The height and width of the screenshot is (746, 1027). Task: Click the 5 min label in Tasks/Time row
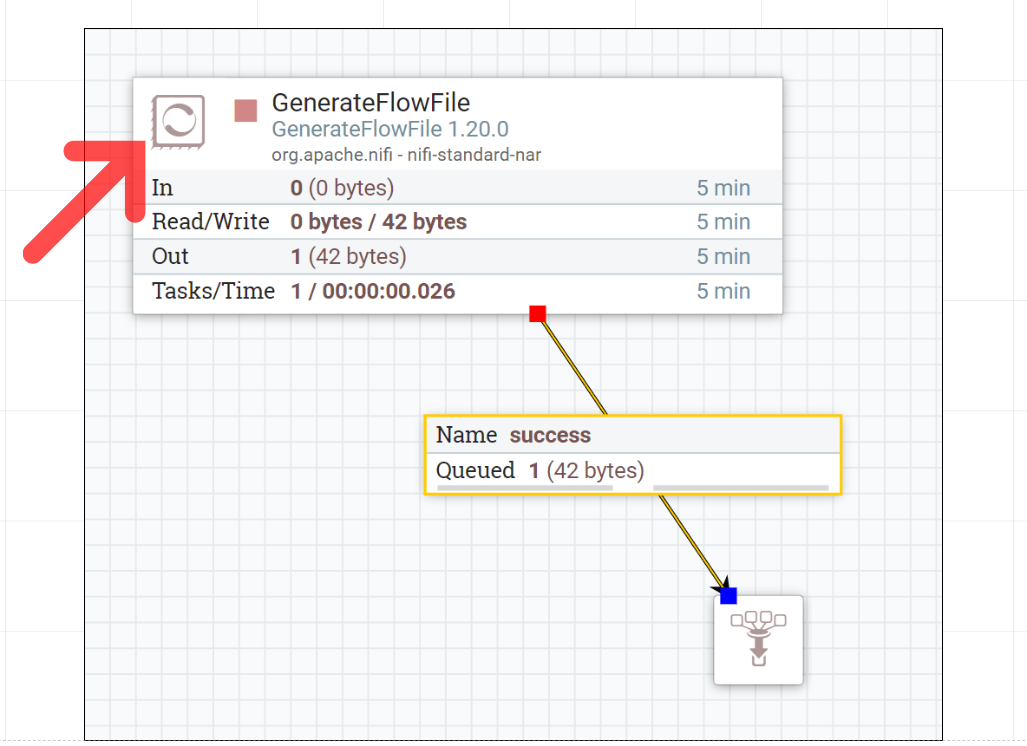coord(723,291)
